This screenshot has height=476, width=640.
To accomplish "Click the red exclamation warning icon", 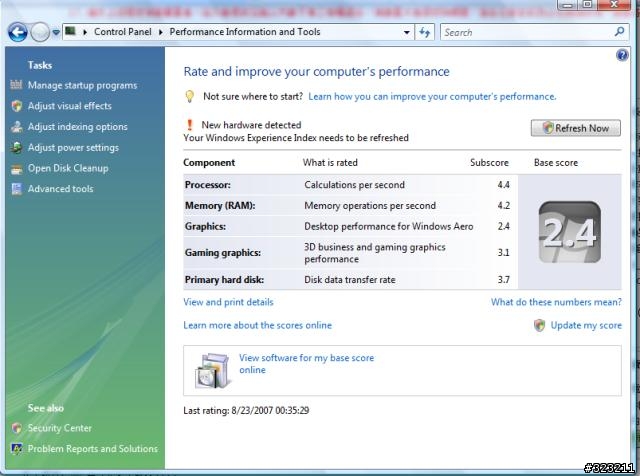I will click(189, 125).
